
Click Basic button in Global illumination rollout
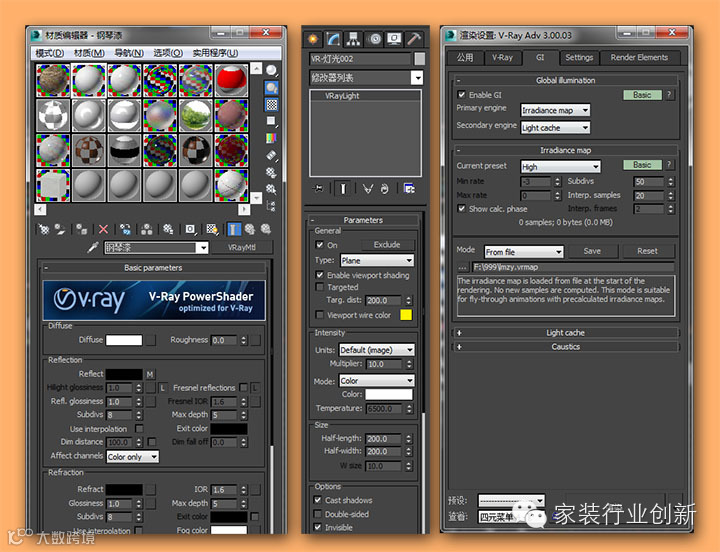click(642, 95)
